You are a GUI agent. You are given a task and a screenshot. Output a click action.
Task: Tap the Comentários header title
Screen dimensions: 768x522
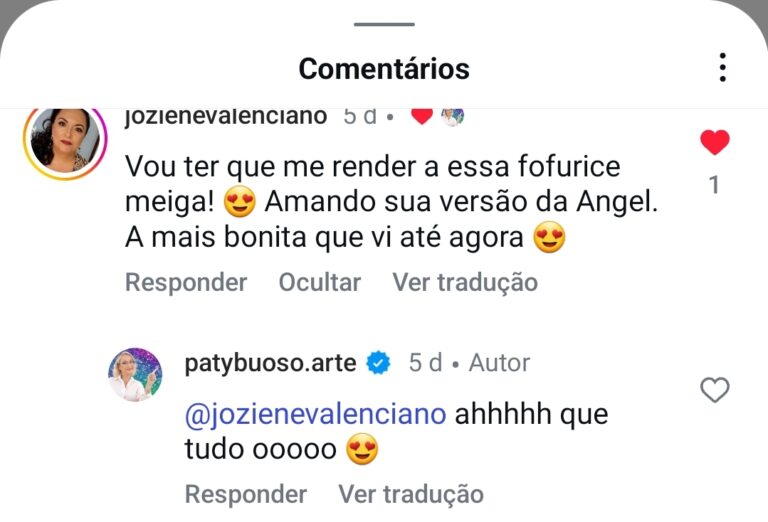pos(384,68)
